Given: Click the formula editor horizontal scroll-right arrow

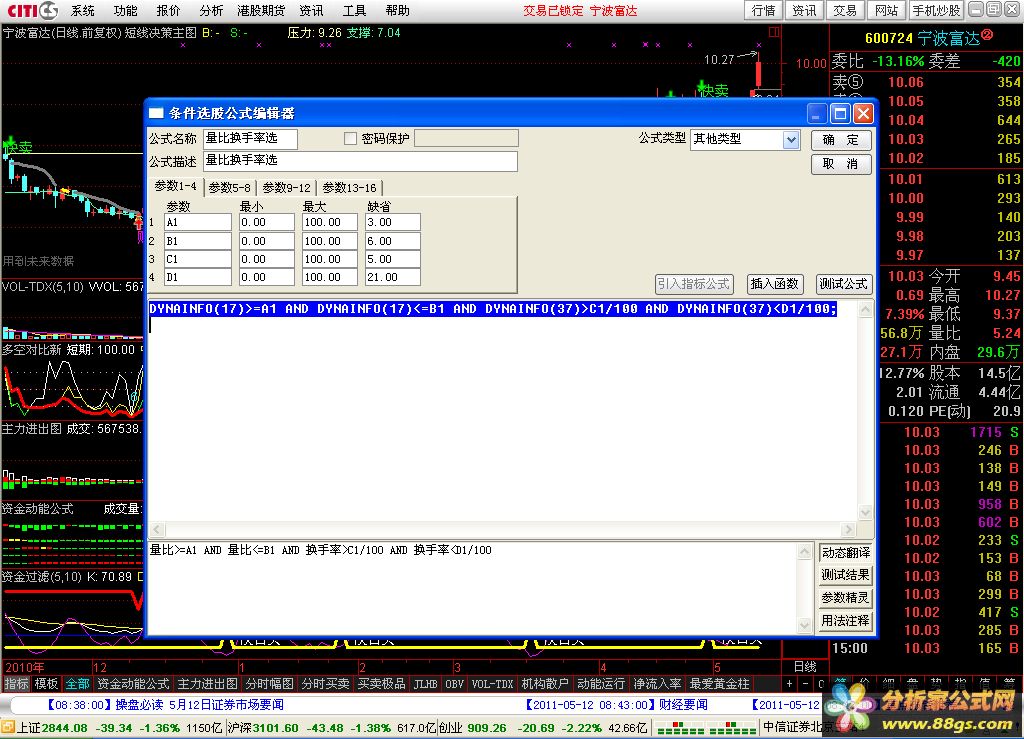Looking at the screenshot, I should (848, 529).
